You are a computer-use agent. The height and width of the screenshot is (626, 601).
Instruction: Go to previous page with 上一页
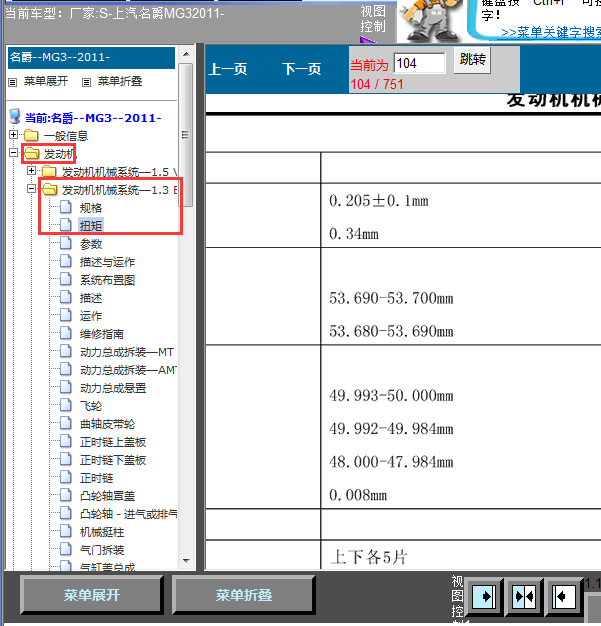click(x=228, y=69)
